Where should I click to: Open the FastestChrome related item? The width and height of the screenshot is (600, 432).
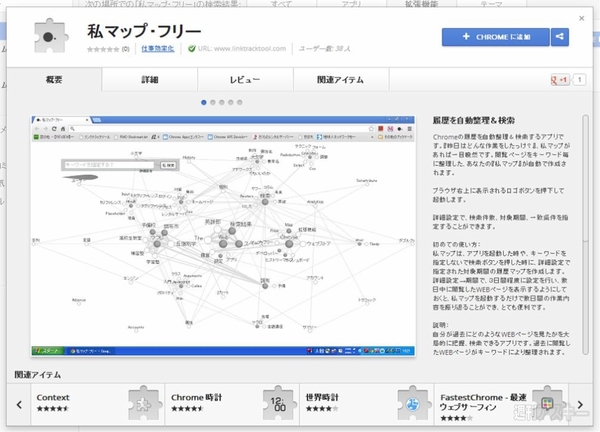502,404
